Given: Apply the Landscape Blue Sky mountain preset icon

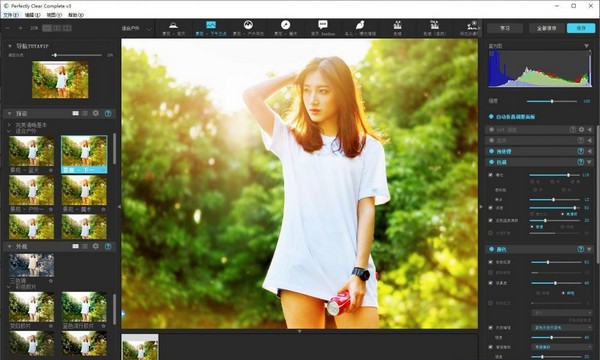Looking at the screenshot, I should pos(173,25).
